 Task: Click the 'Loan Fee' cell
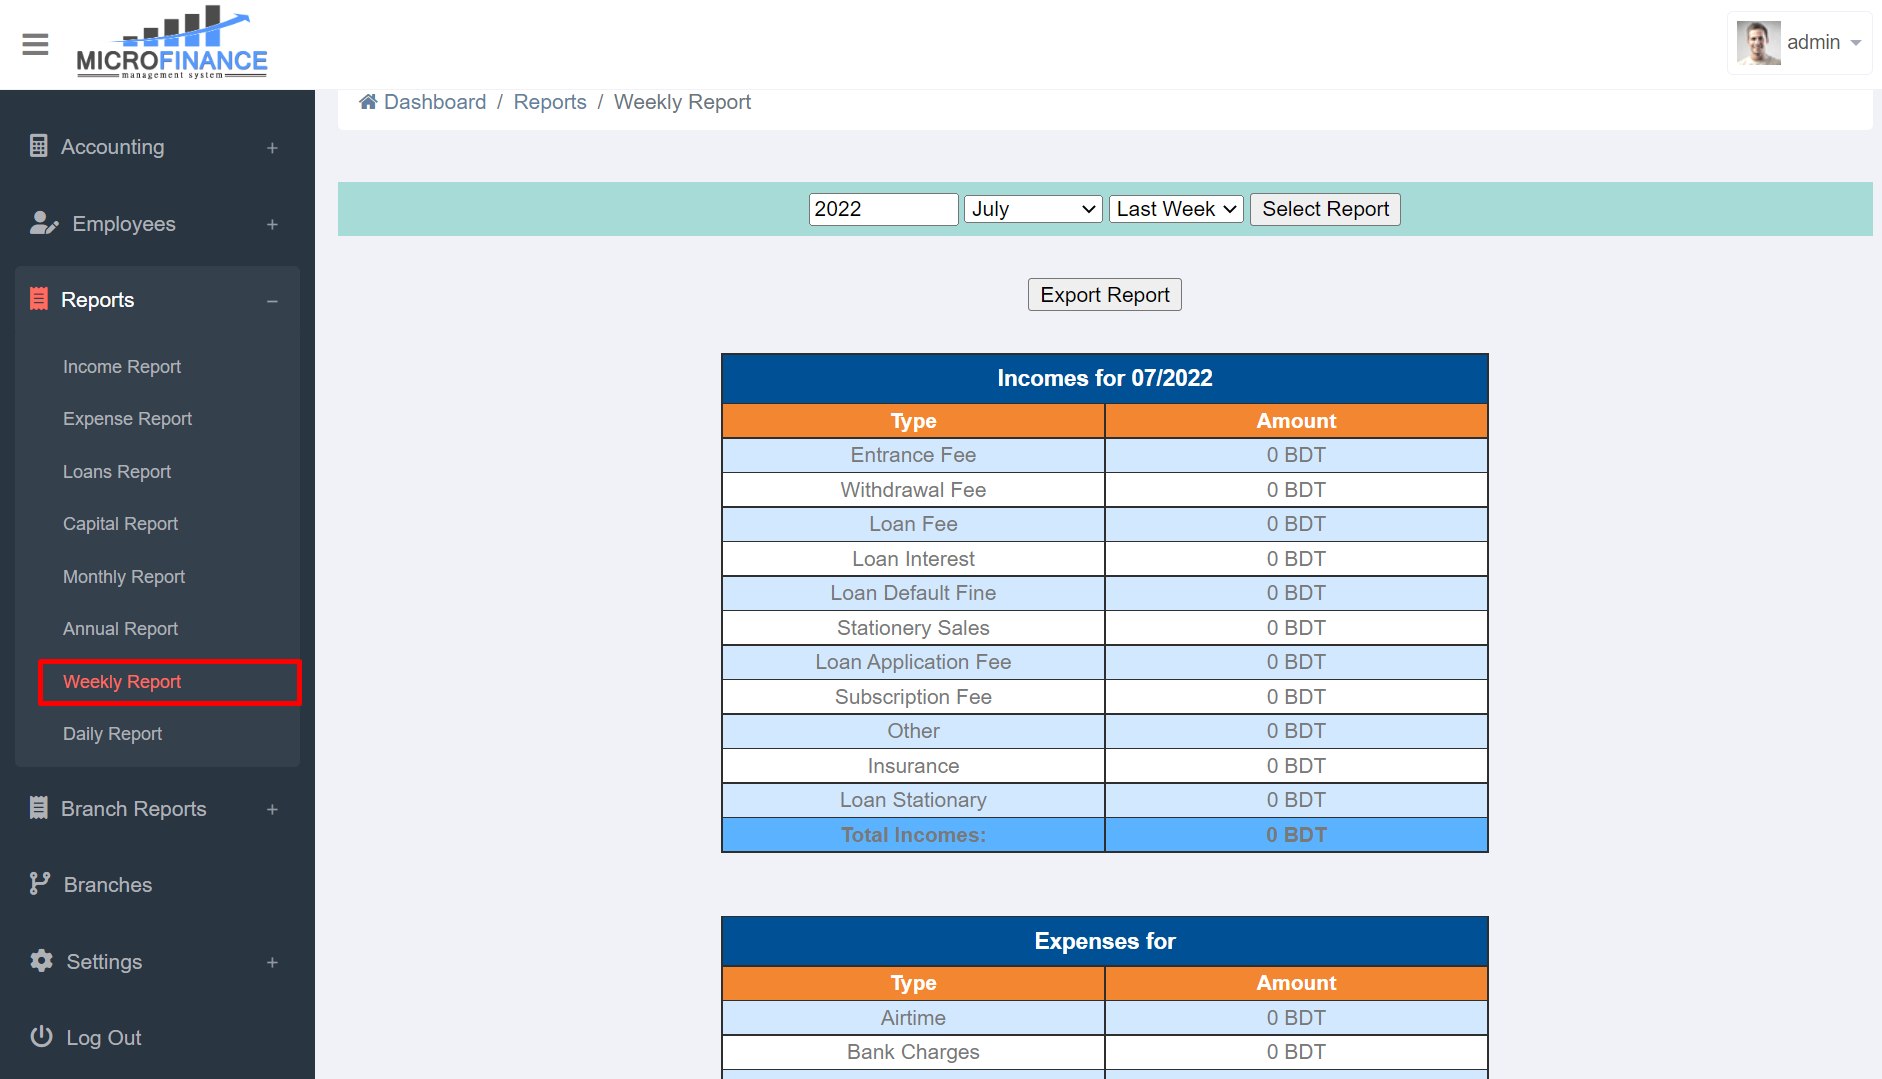click(x=913, y=524)
